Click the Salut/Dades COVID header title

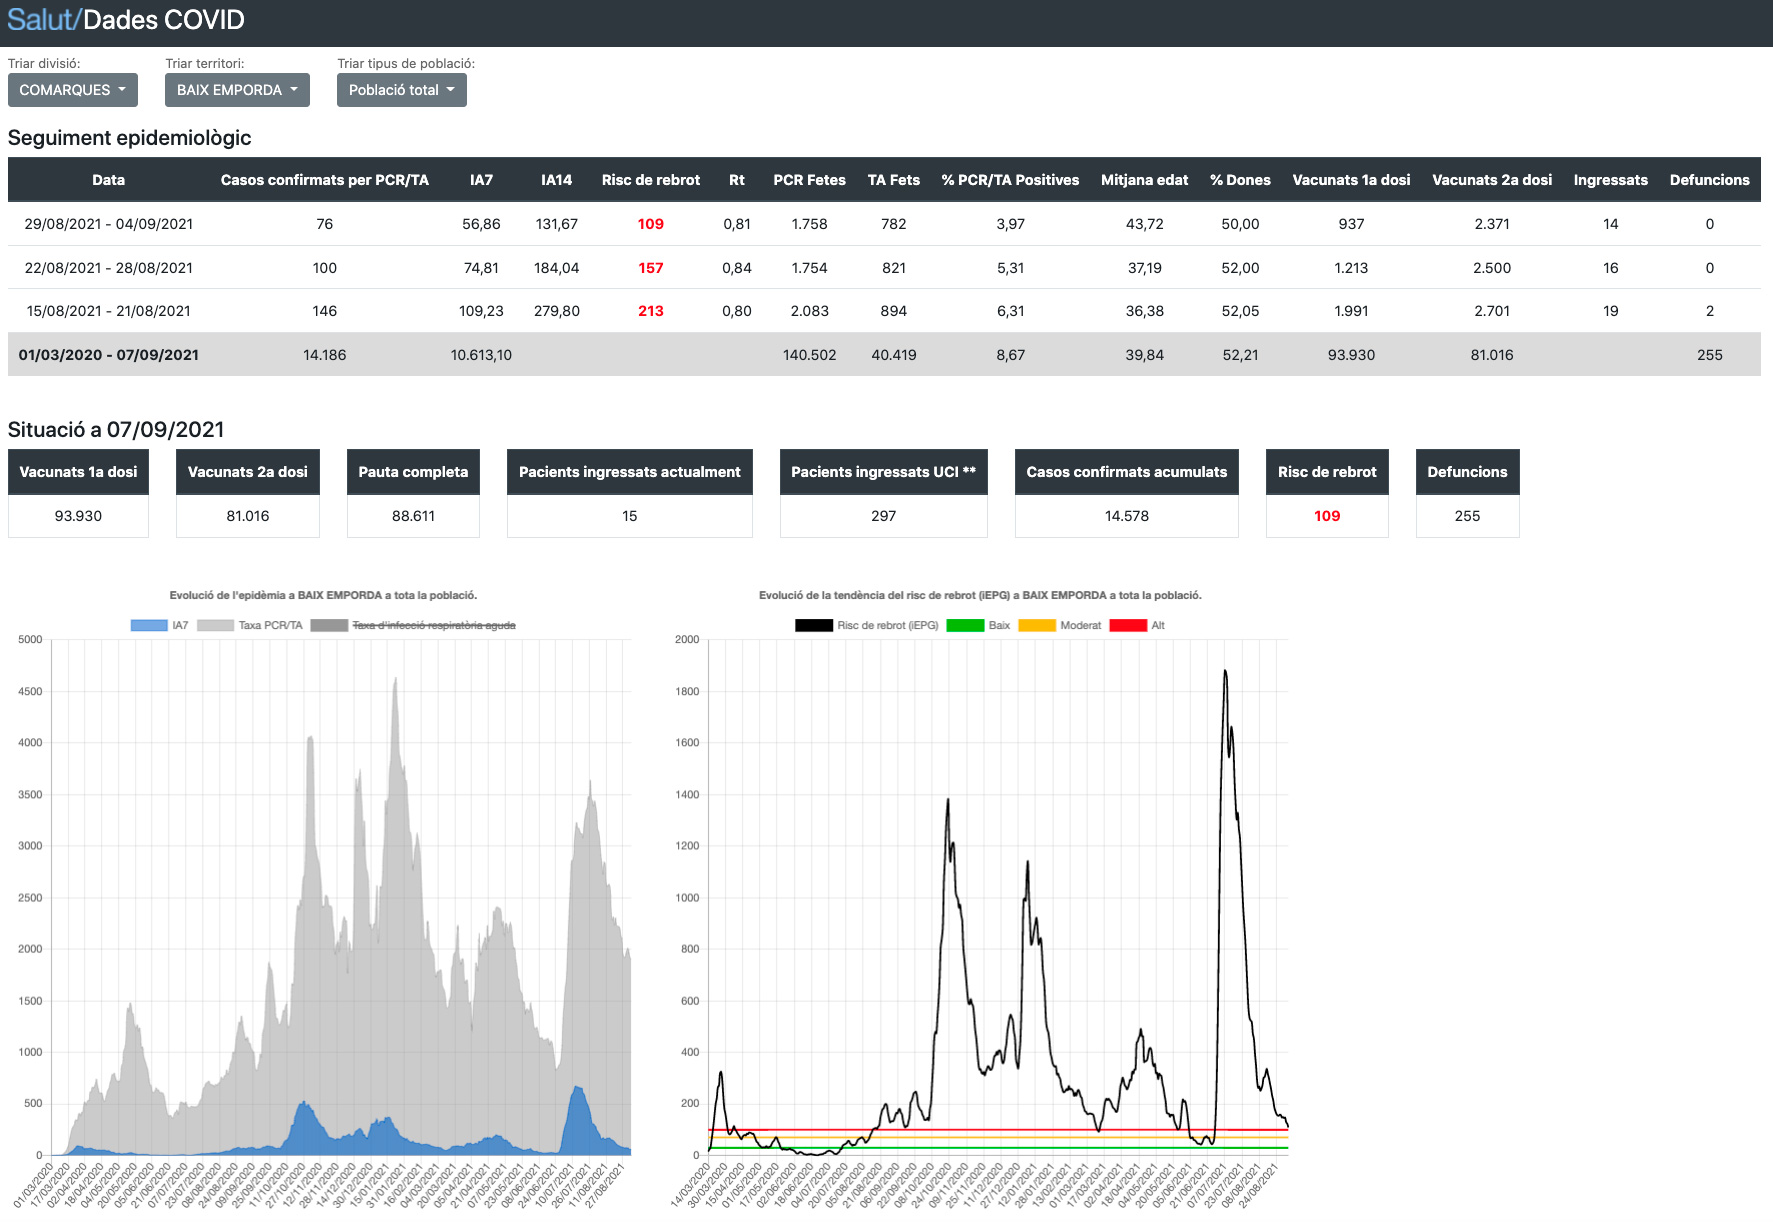pos(126,20)
